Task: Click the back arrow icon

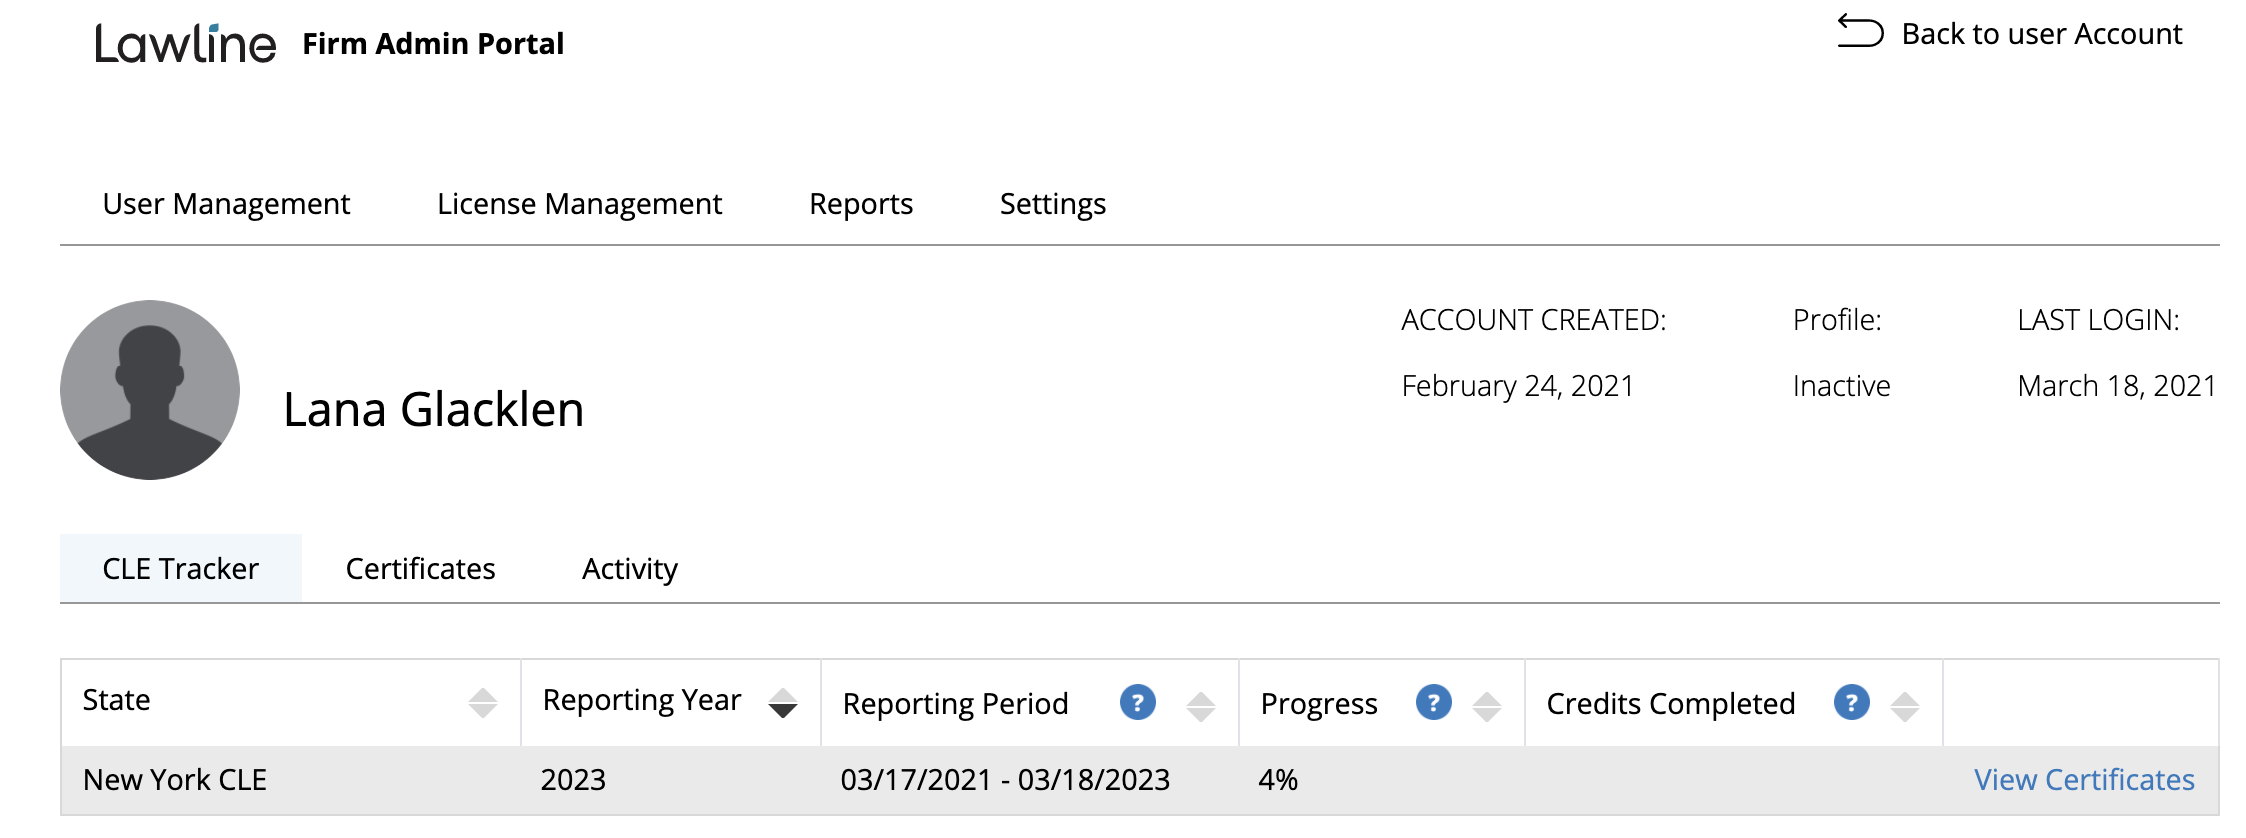Action: click(1860, 32)
